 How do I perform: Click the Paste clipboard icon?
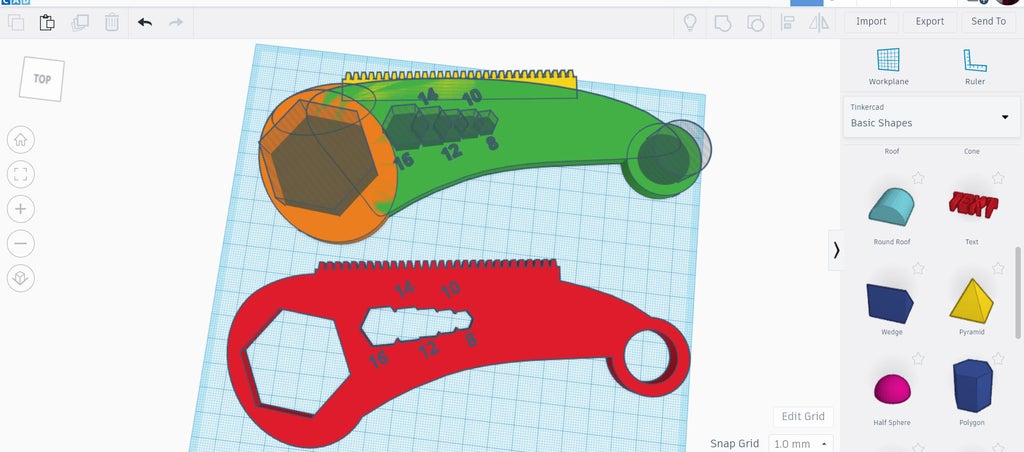pyautogui.click(x=47, y=23)
